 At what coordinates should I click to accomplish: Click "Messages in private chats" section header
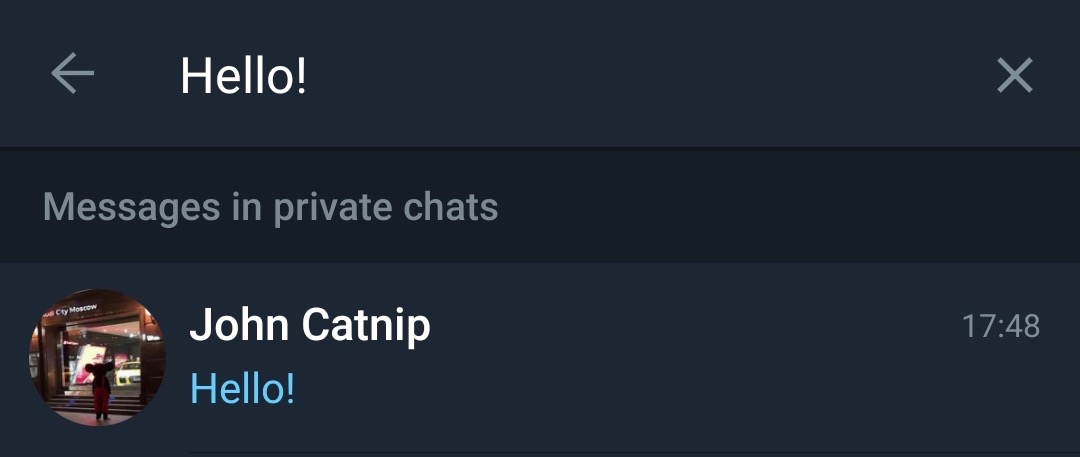coord(270,207)
